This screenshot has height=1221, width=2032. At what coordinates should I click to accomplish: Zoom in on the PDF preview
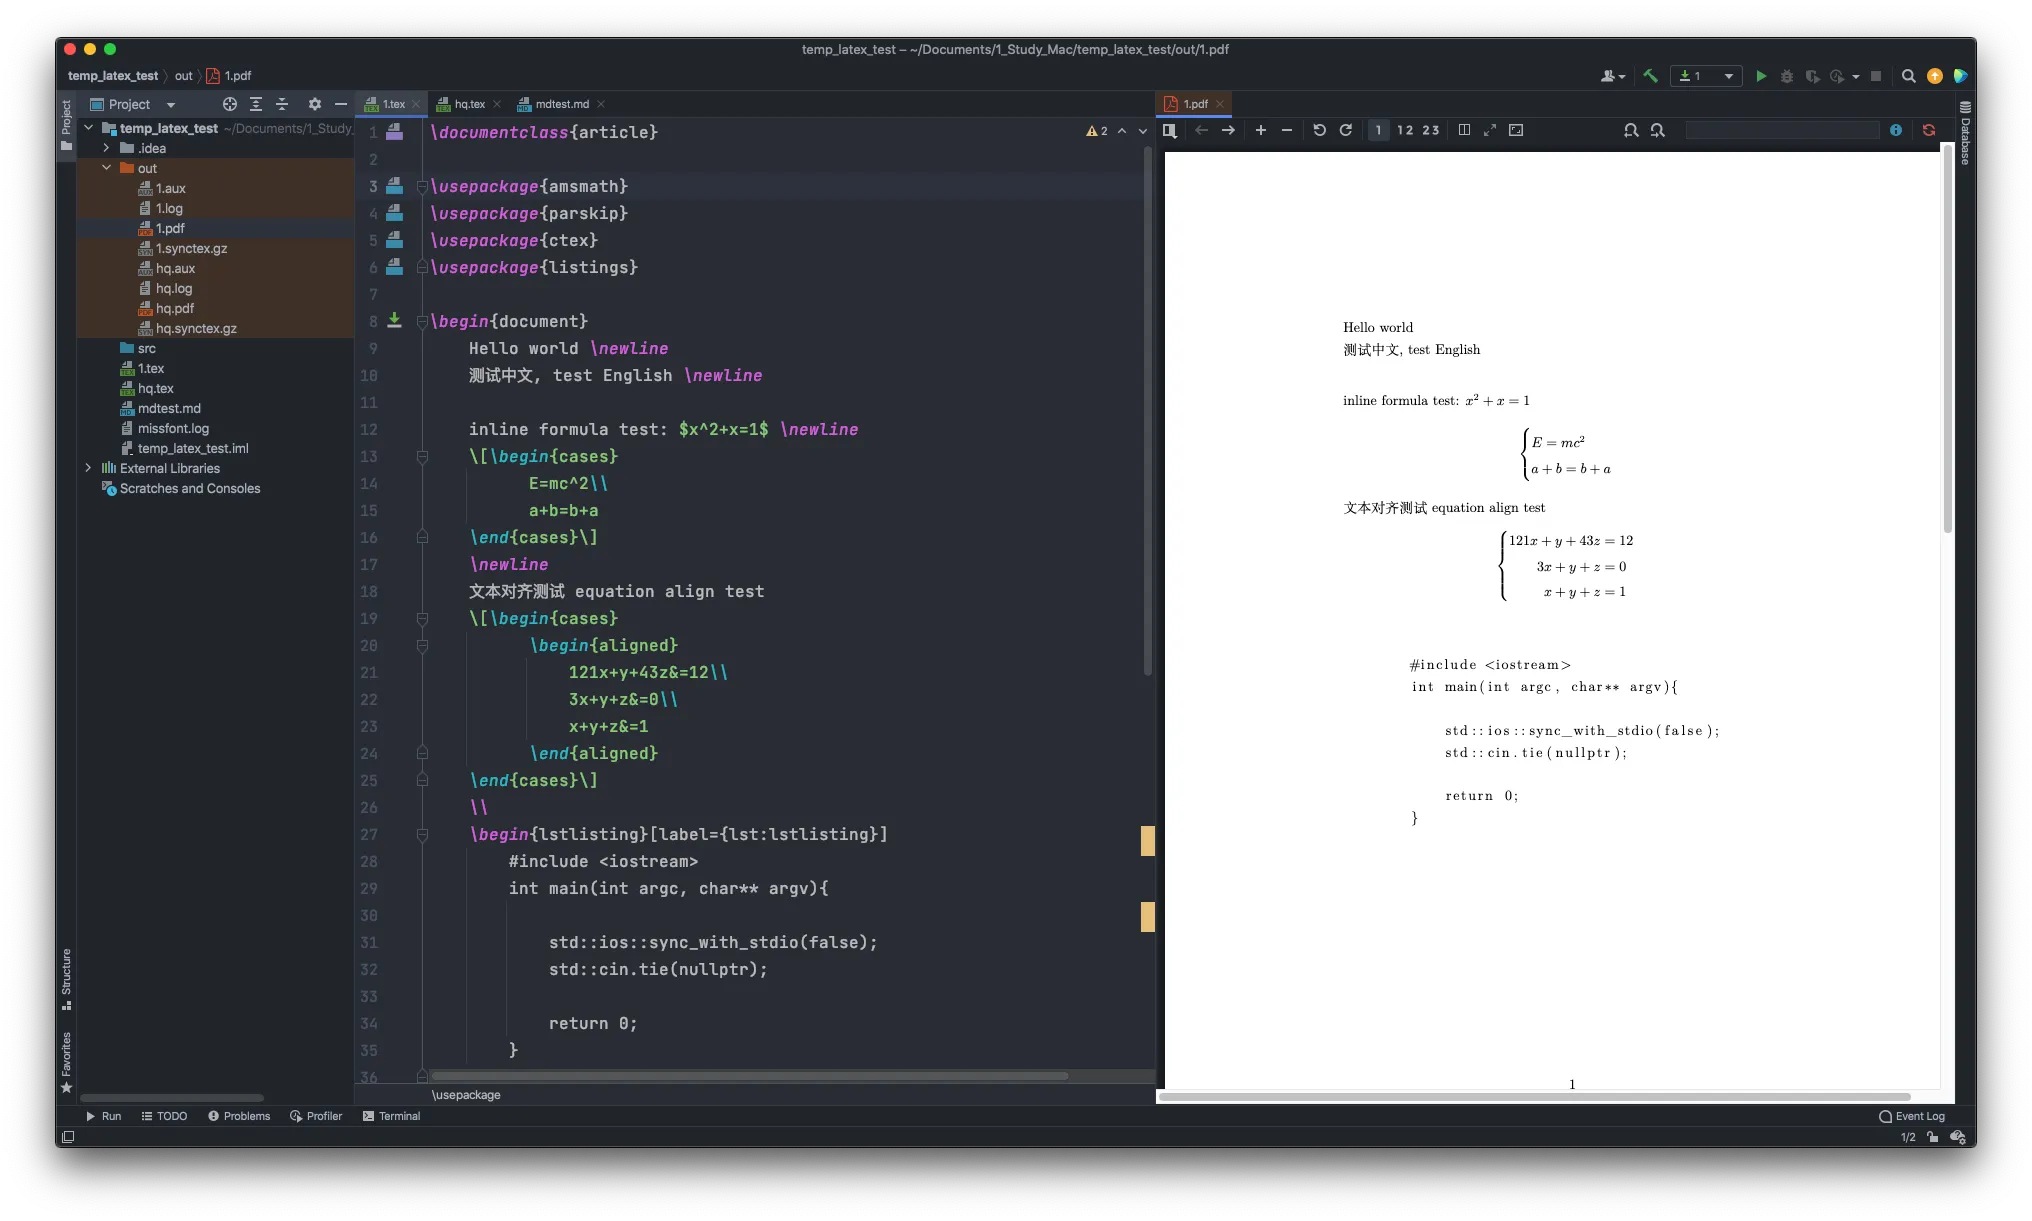coord(1260,130)
